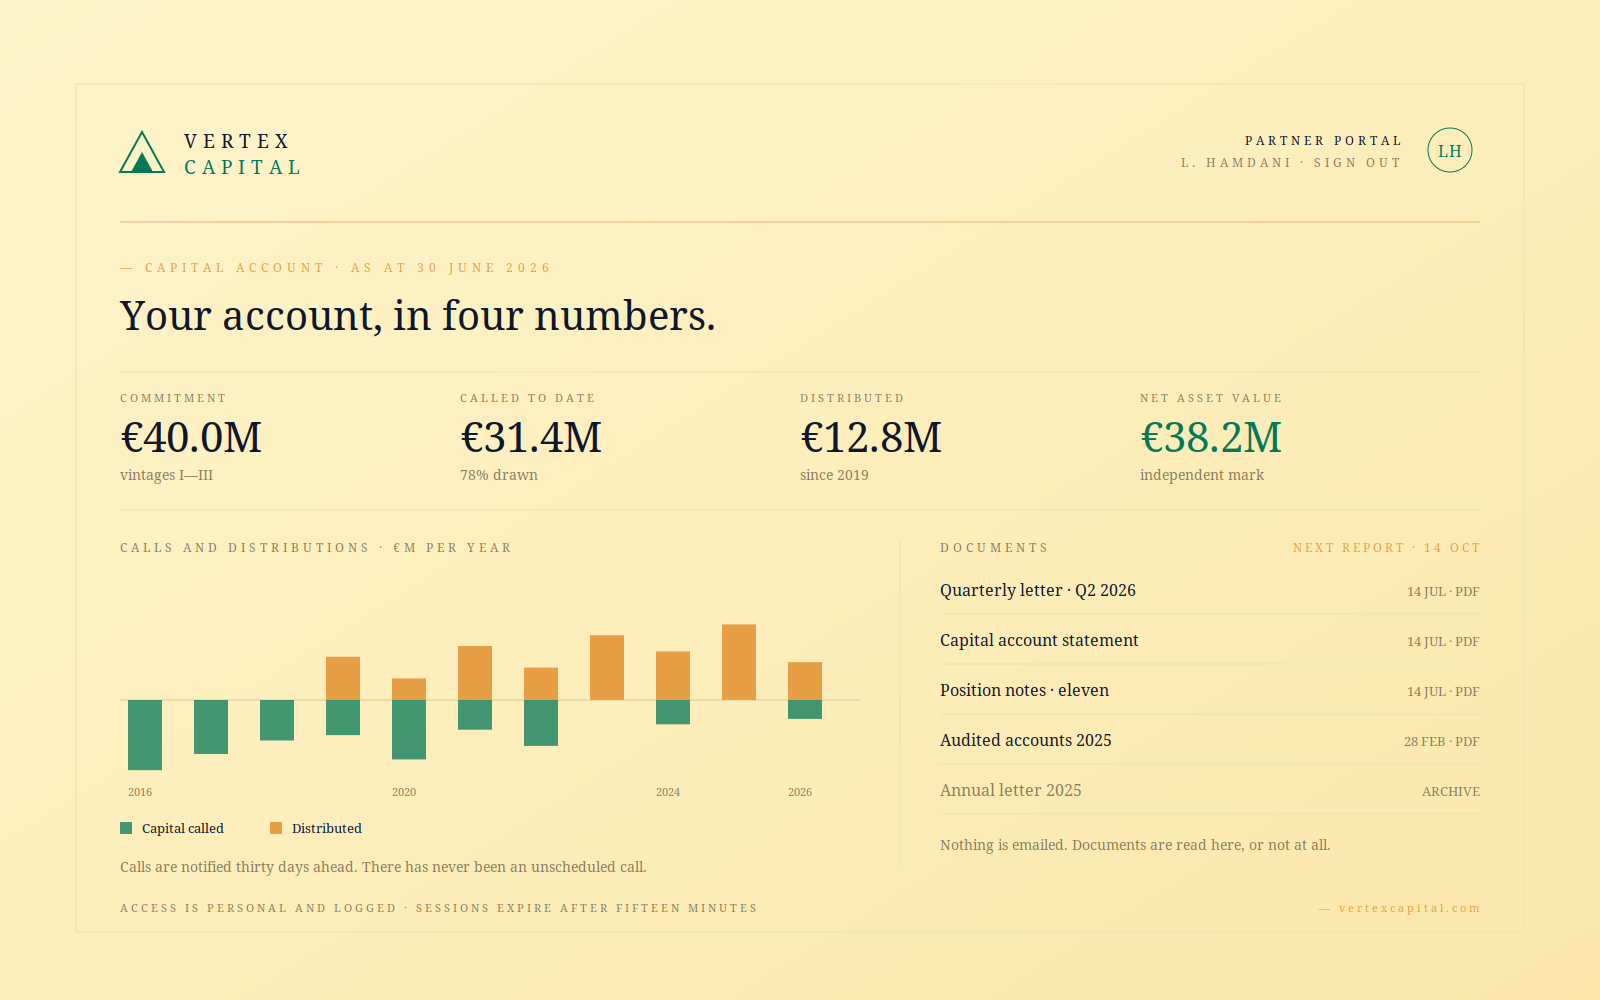Click the sessions expire footer notice
Screen dimensions: 1600x1000
[x=439, y=908]
